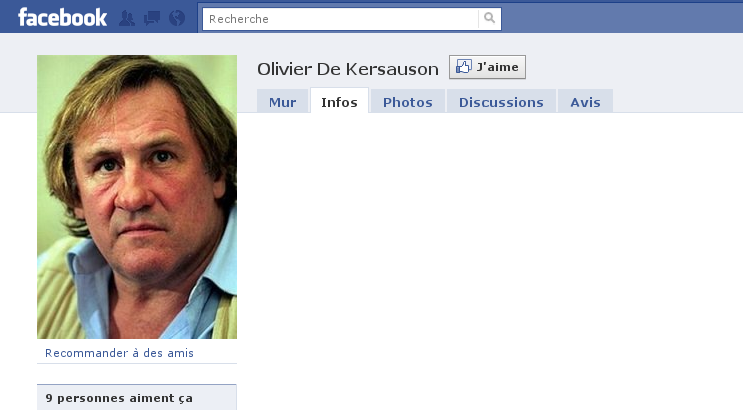Open the page's large profile picture
The image size is (743, 410).
pos(137,197)
